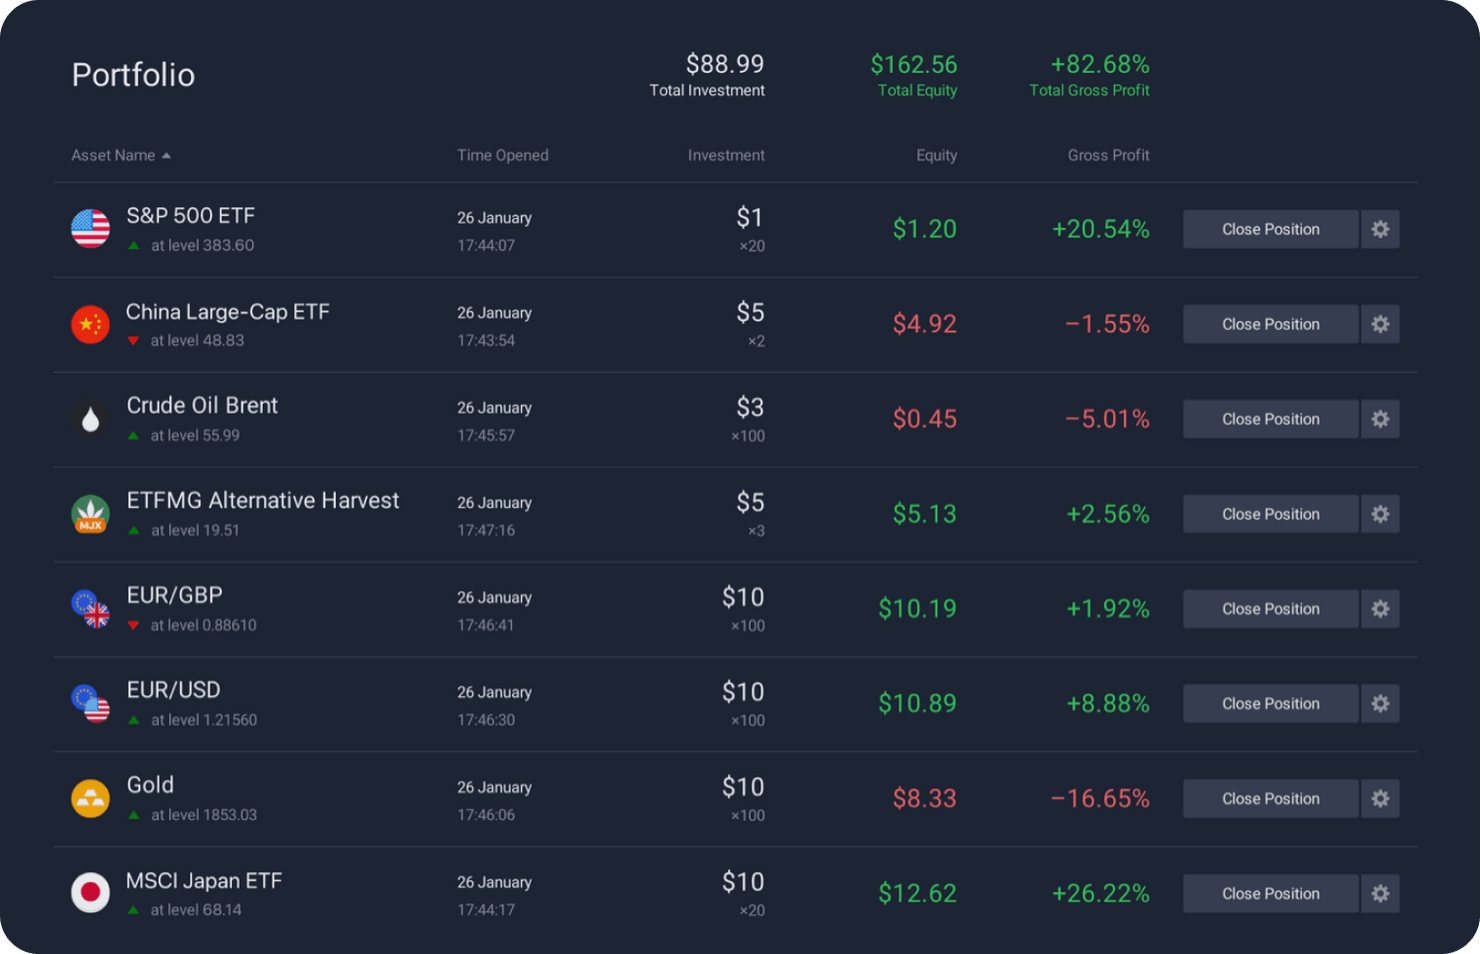Click the $12.62 equity value
The image size is (1480, 954).
click(918, 893)
